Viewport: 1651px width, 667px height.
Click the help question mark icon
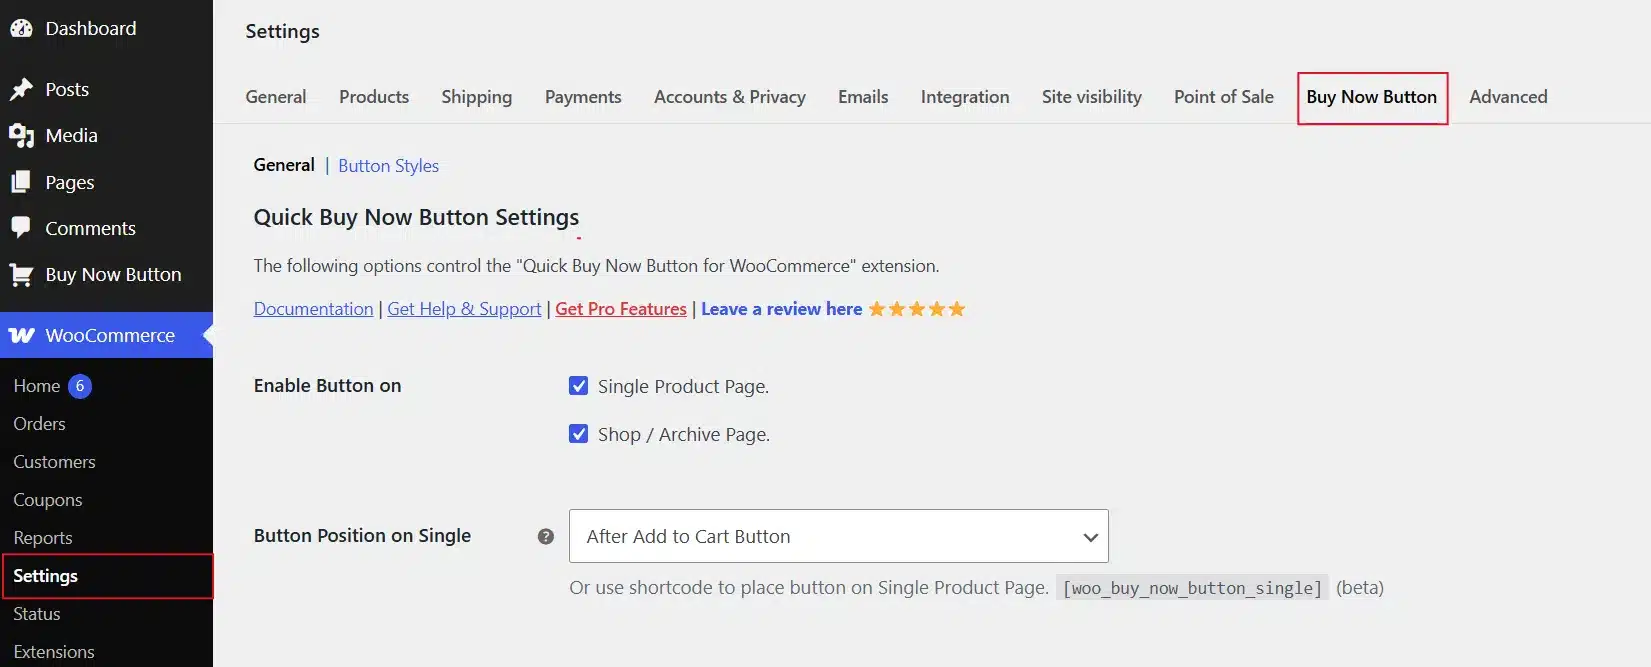click(546, 536)
